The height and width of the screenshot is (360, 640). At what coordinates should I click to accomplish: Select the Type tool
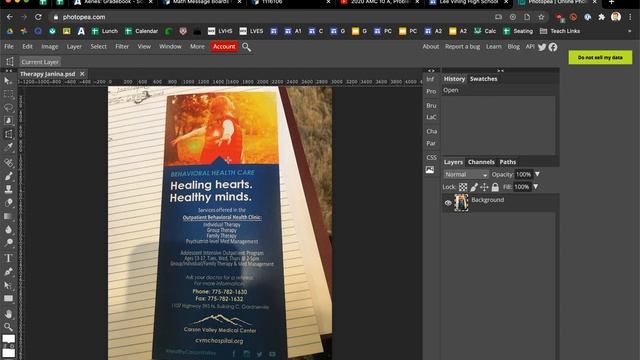point(8,258)
